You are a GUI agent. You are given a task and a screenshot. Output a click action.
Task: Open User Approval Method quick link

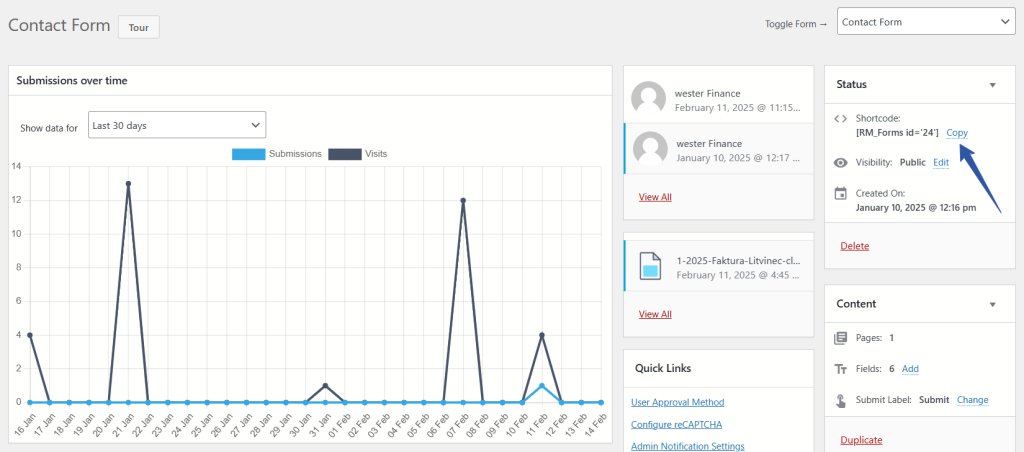tap(677, 402)
